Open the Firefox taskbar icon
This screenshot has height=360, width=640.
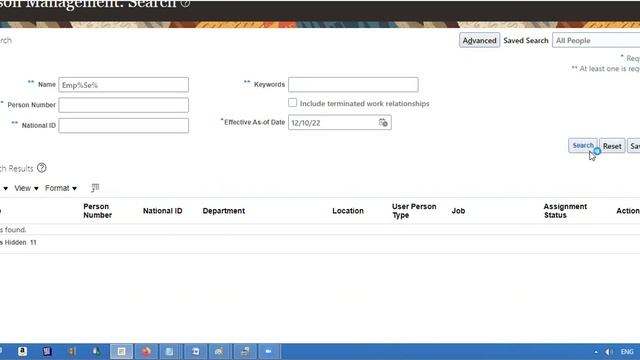(x=146, y=351)
